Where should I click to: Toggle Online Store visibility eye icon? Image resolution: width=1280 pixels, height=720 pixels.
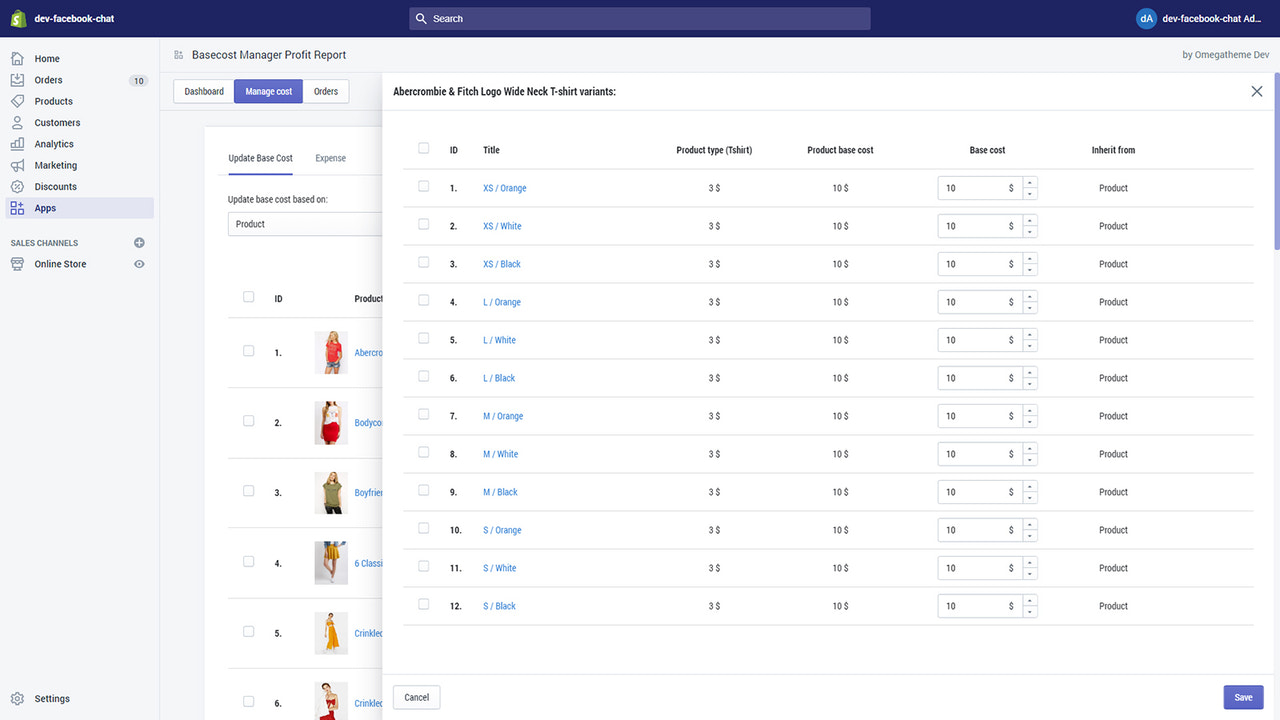click(x=139, y=263)
